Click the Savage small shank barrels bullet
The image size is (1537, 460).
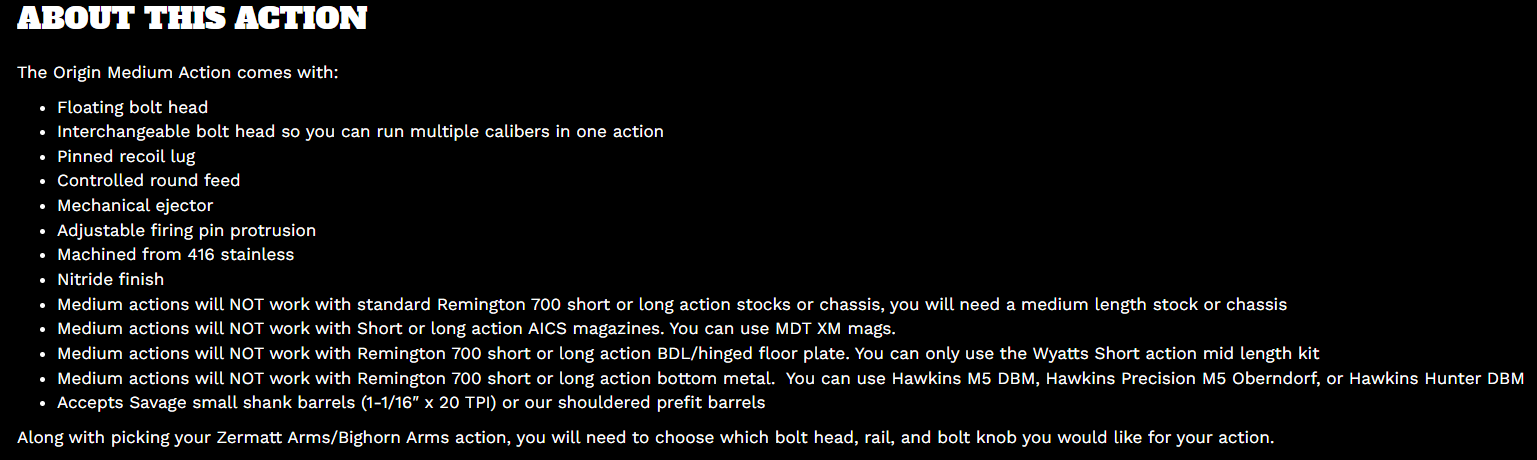(x=411, y=403)
